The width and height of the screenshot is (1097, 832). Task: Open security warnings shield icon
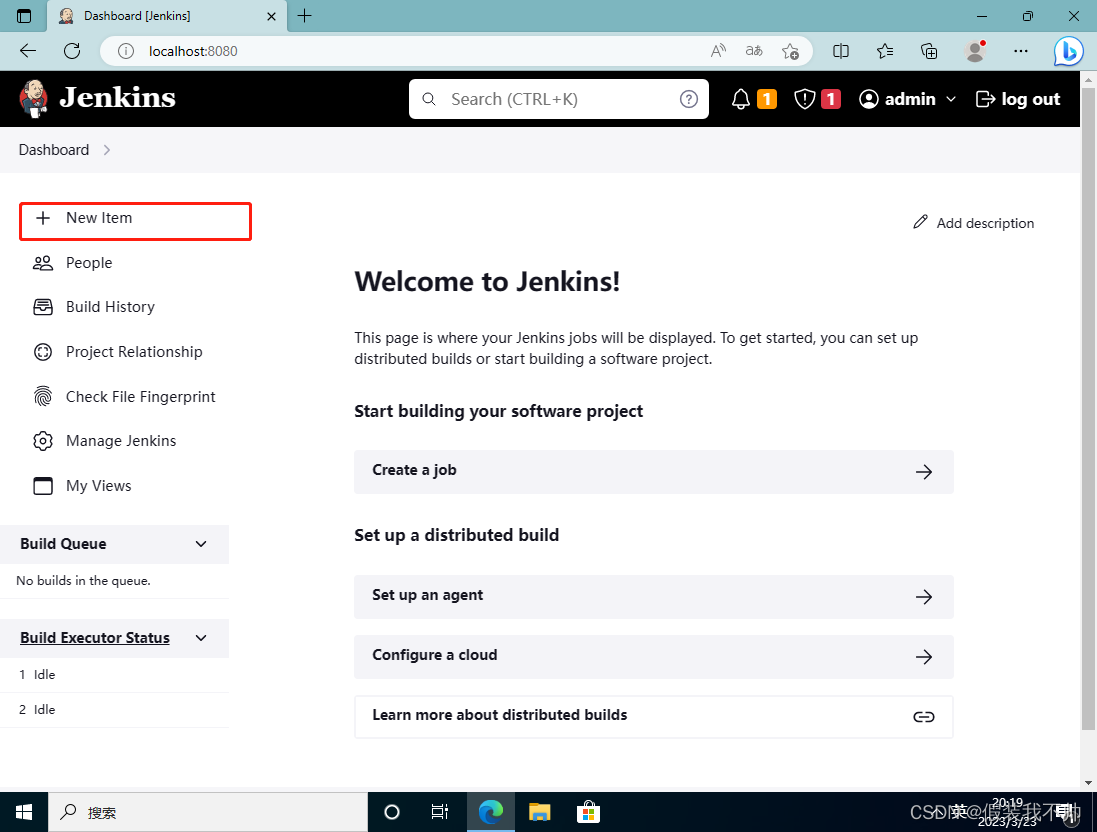click(805, 99)
